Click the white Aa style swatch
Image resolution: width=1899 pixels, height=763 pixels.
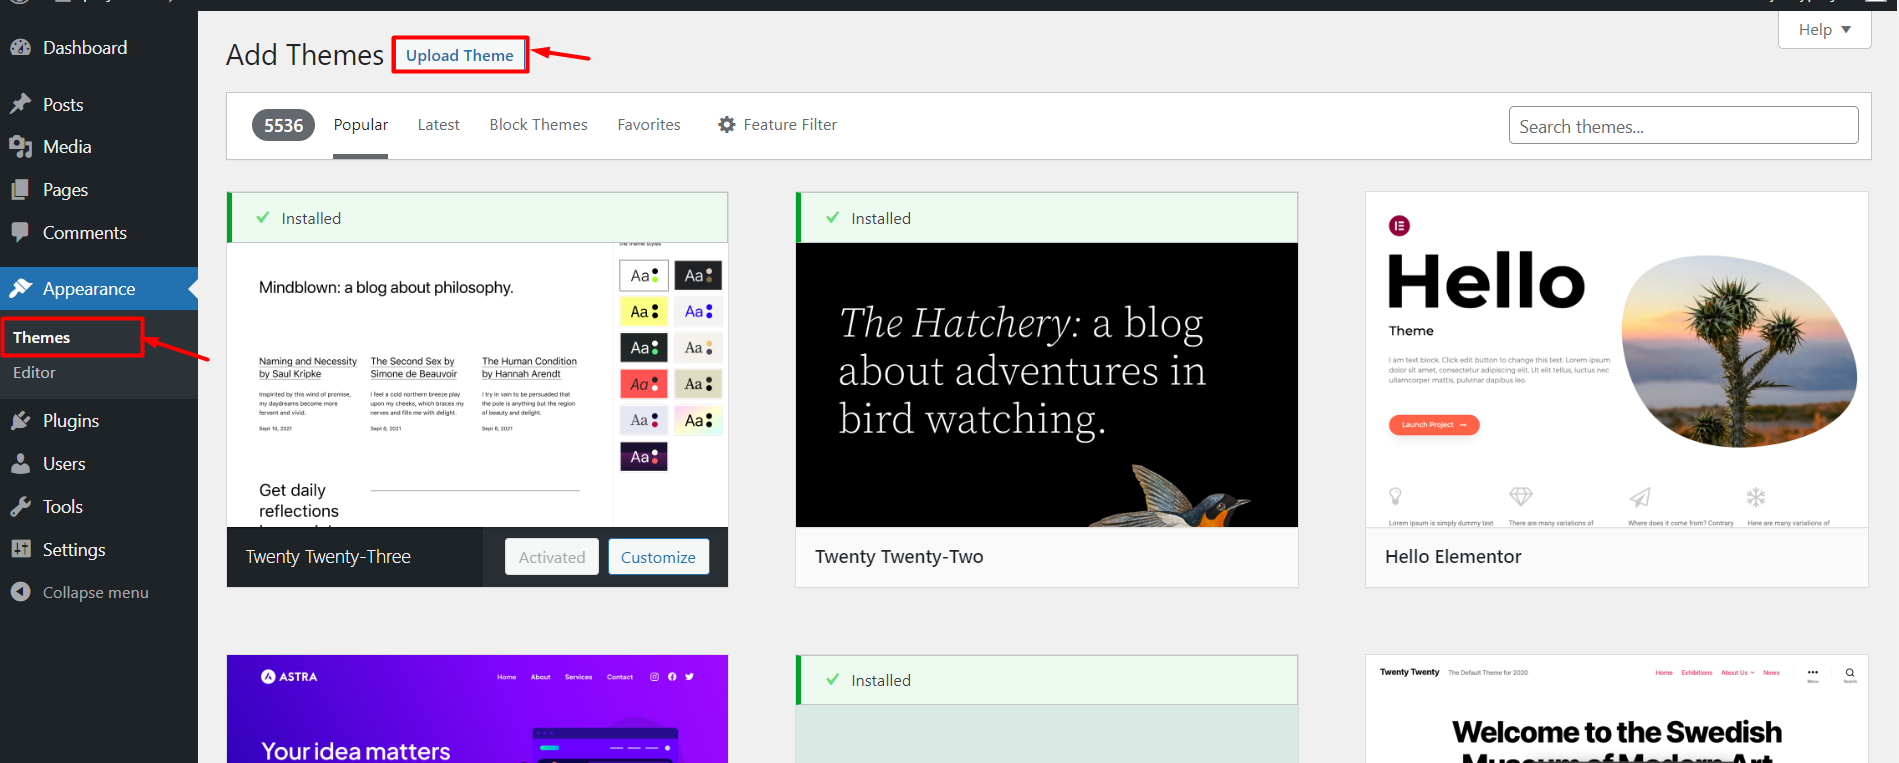(x=644, y=275)
